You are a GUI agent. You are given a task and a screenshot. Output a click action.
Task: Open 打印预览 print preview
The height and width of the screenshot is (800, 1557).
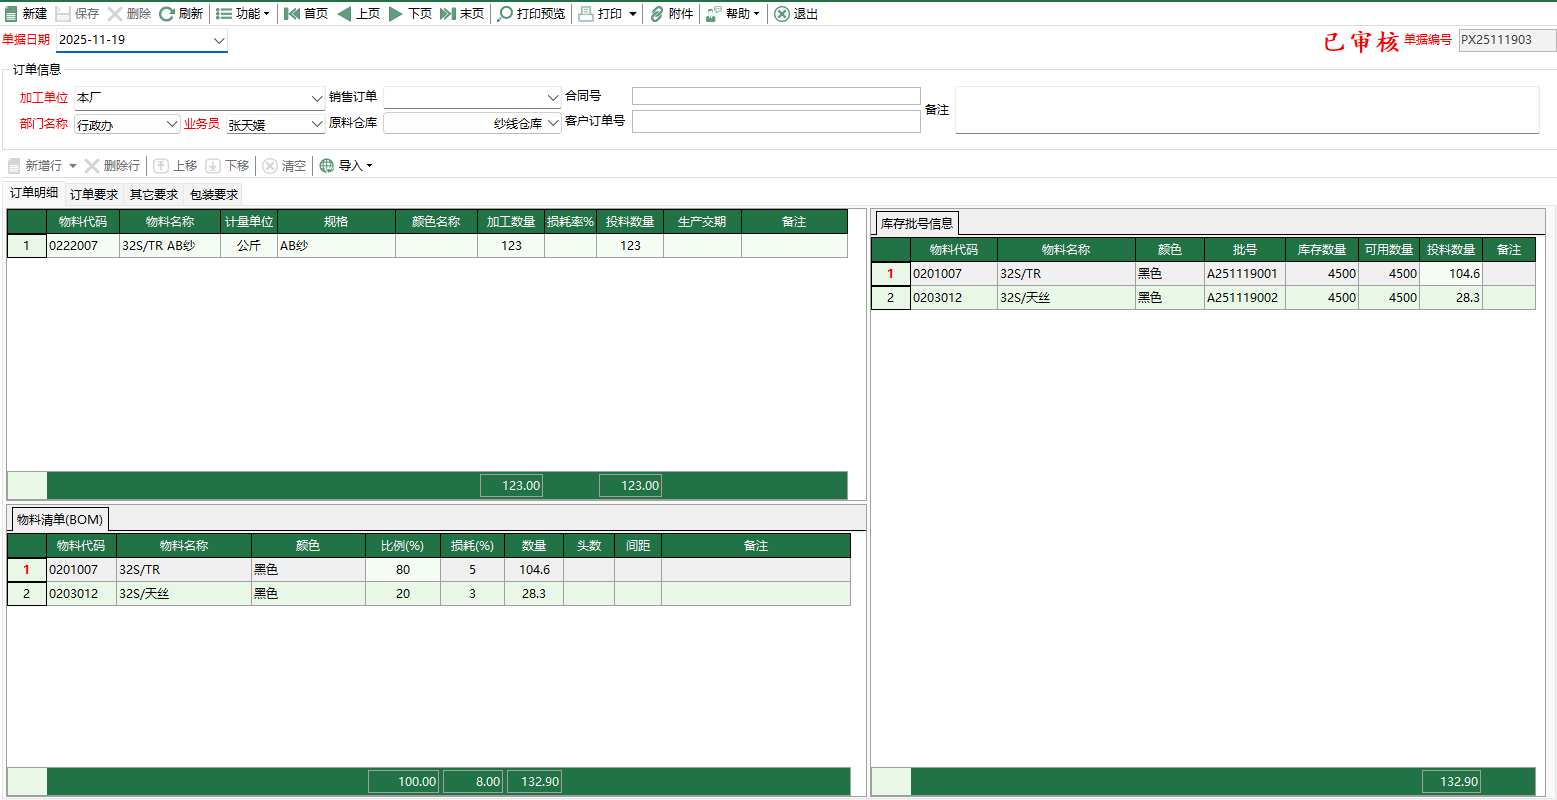(531, 14)
